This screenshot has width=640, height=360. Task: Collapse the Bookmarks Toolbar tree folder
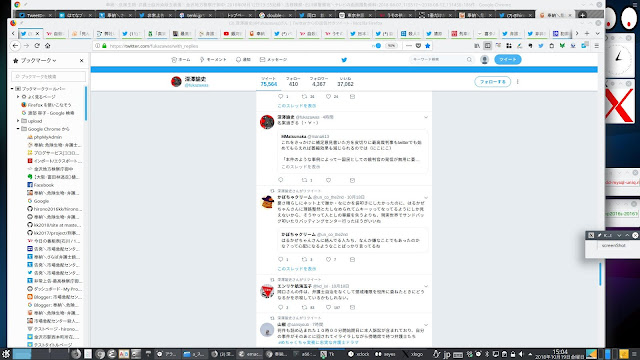[12, 89]
